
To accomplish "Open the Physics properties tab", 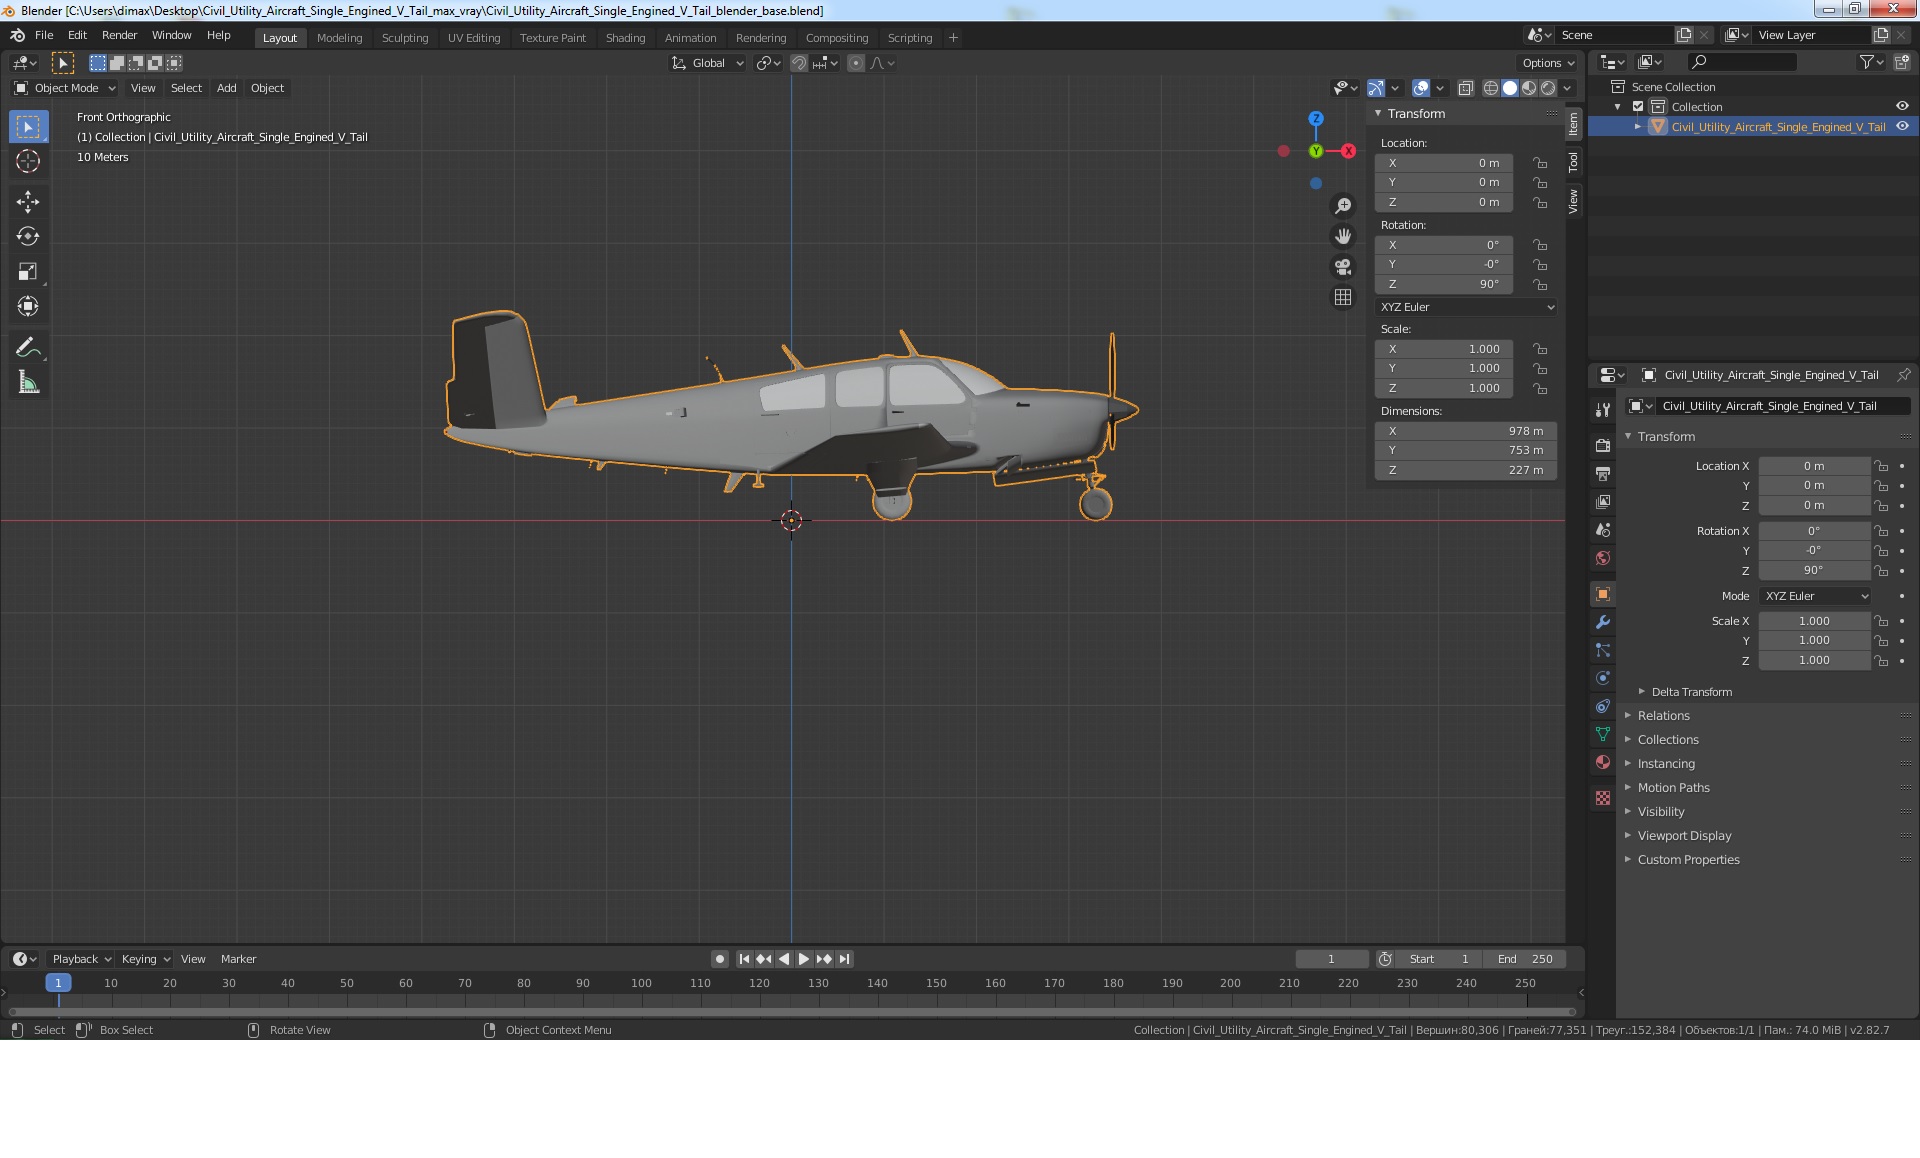I will pyautogui.click(x=1603, y=678).
